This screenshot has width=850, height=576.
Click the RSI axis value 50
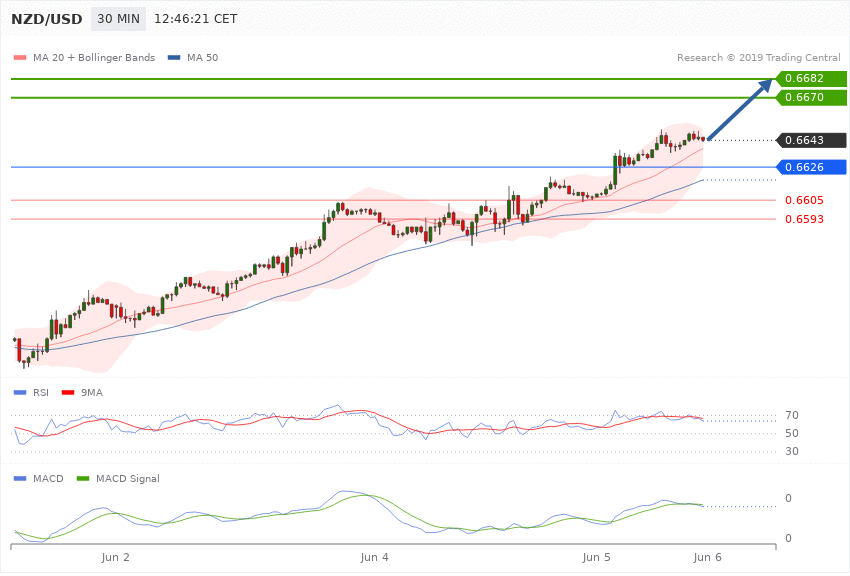pyautogui.click(x=791, y=433)
